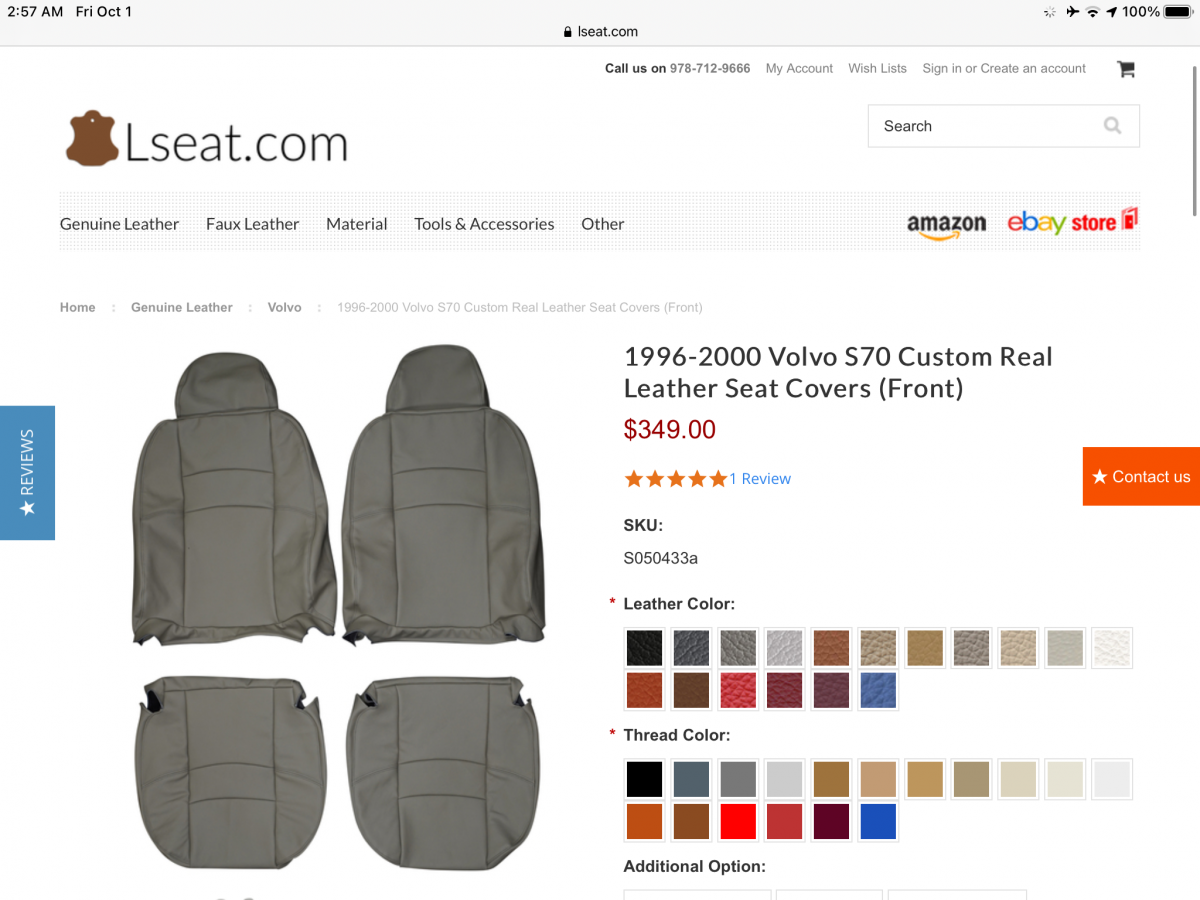This screenshot has width=1200, height=900.
Task: Click the Lseat.com leather logo
Action: (207, 140)
